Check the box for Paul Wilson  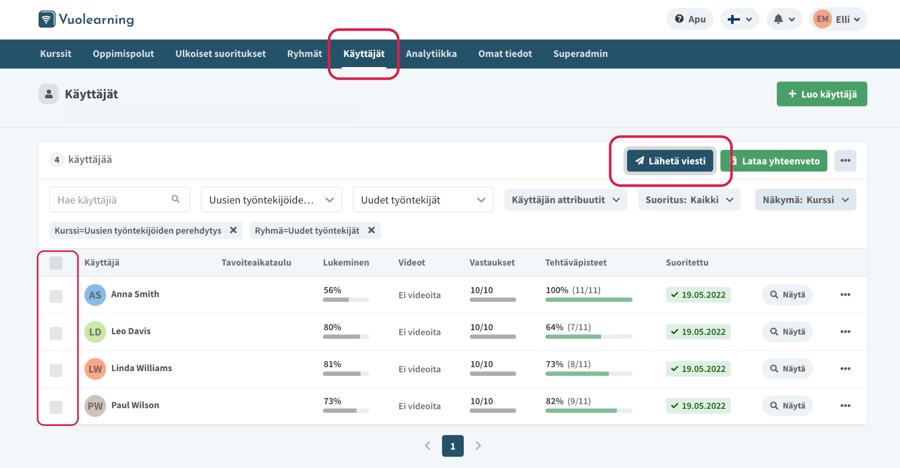click(56, 407)
